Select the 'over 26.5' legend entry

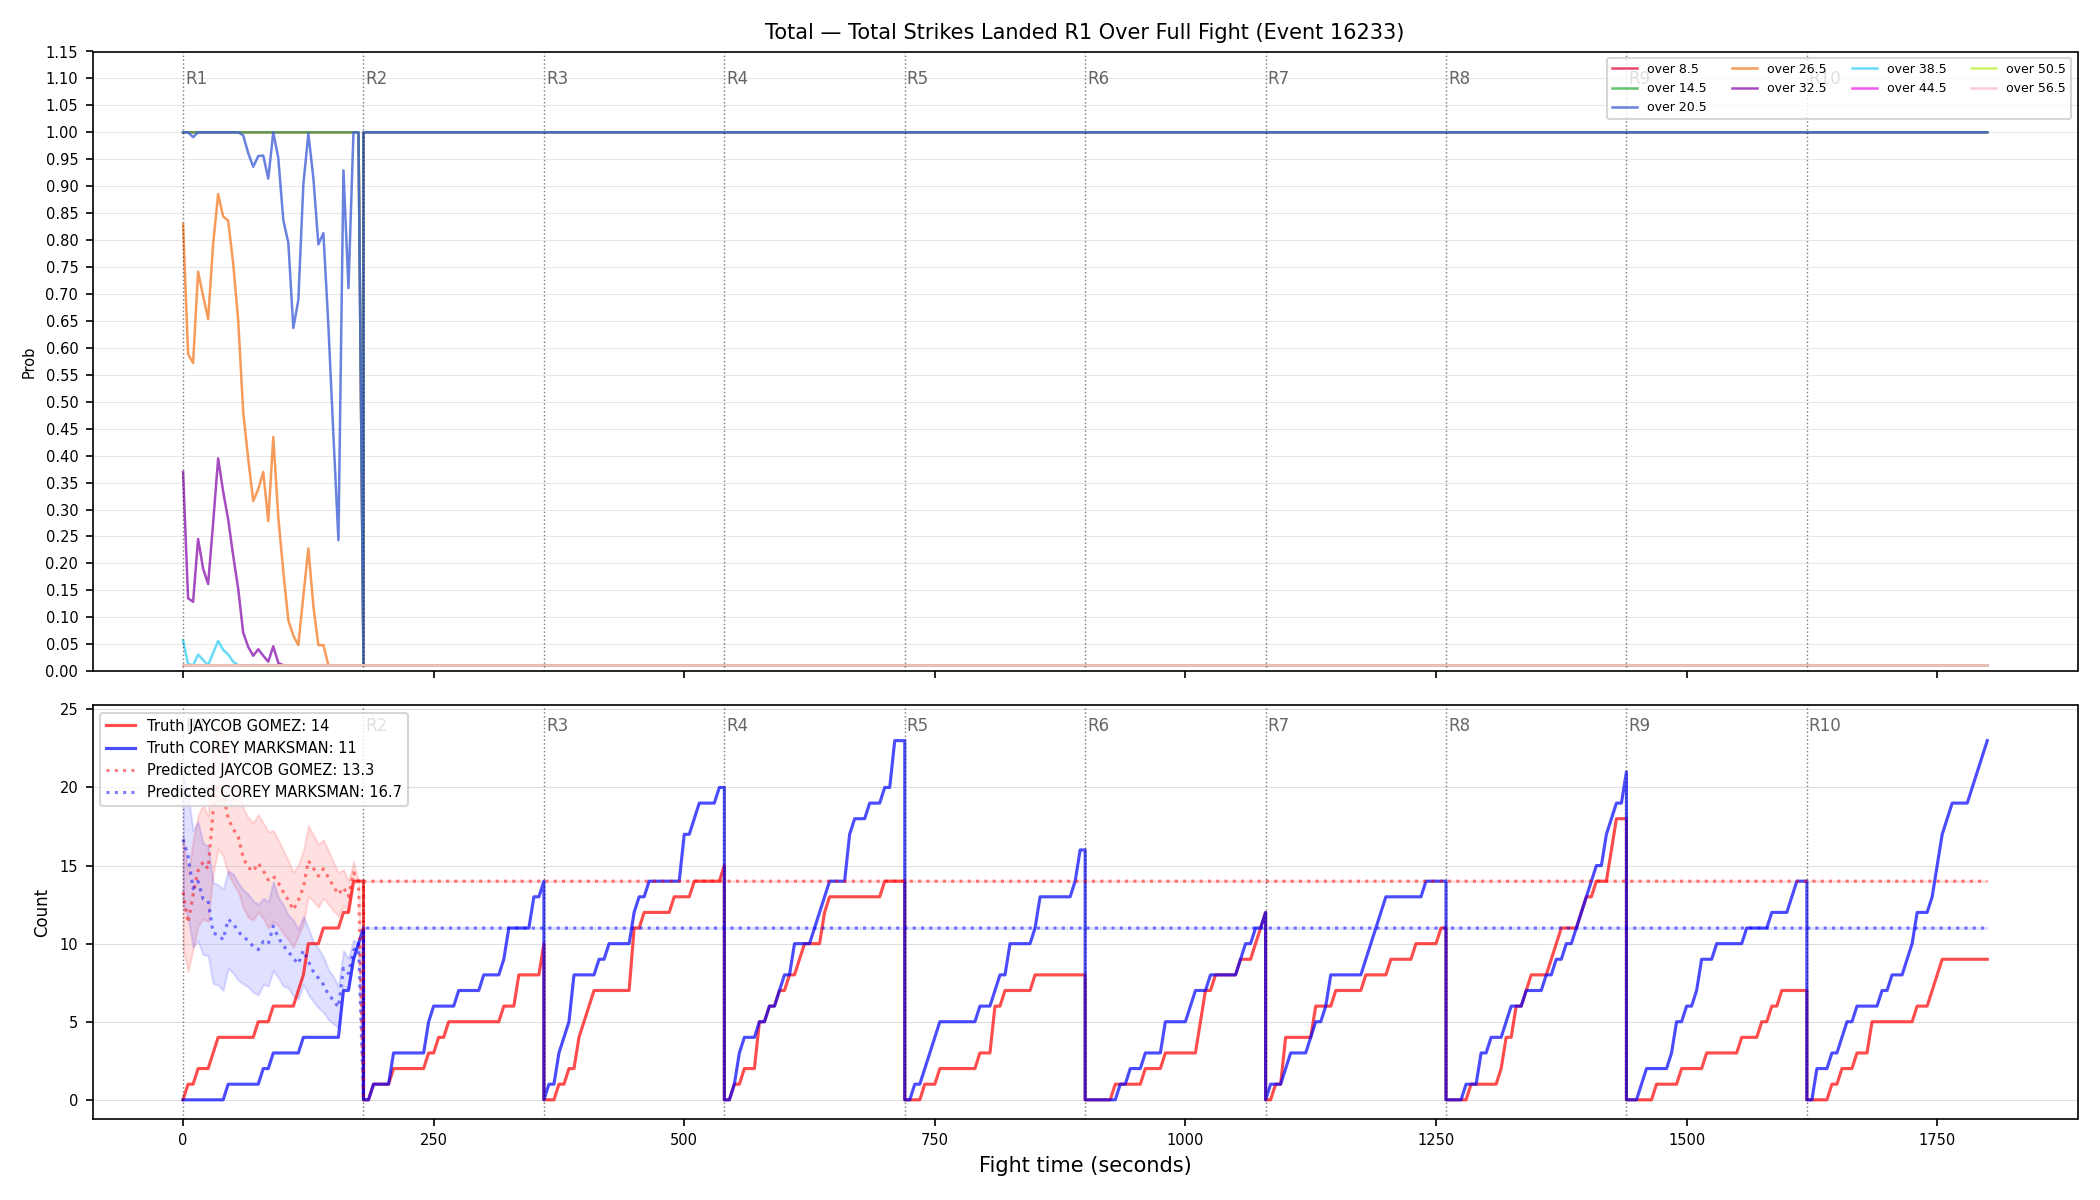pyautogui.click(x=1779, y=69)
